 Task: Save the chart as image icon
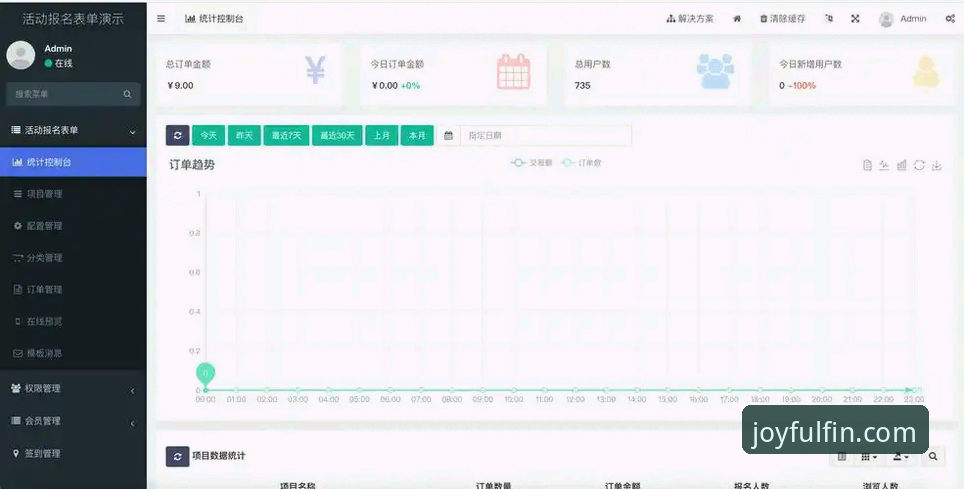click(936, 165)
